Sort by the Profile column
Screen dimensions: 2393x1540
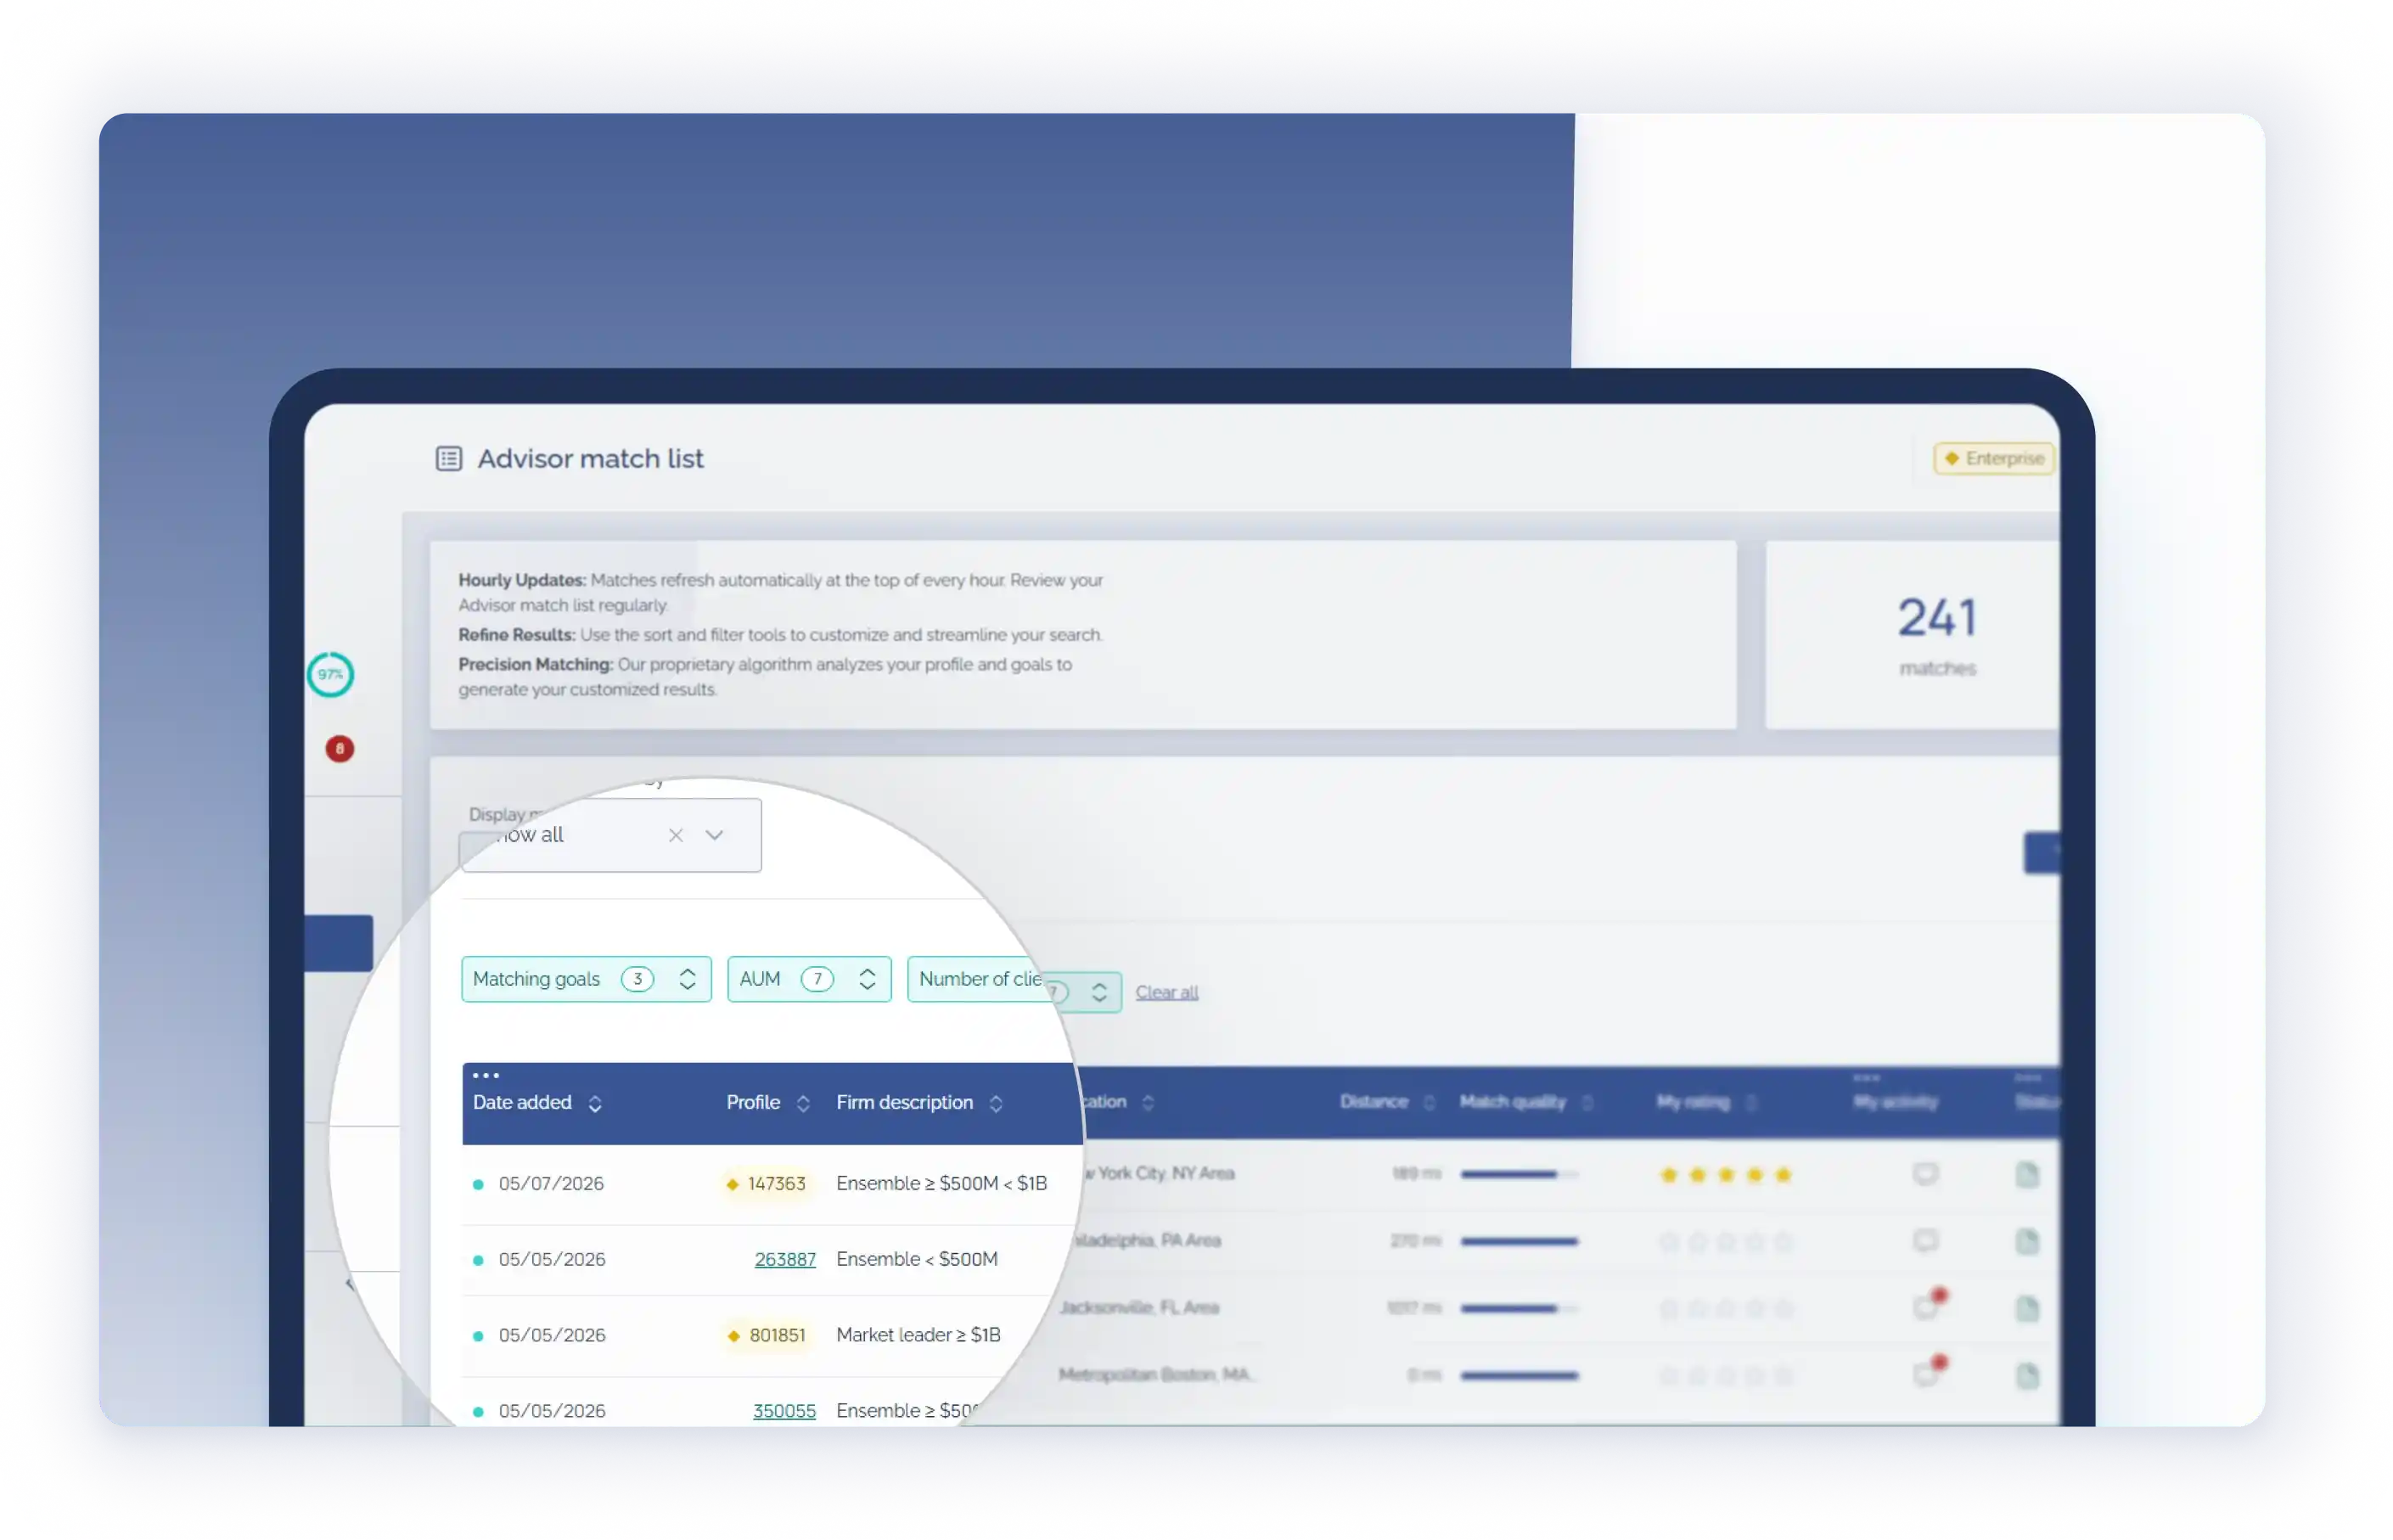pos(803,1103)
